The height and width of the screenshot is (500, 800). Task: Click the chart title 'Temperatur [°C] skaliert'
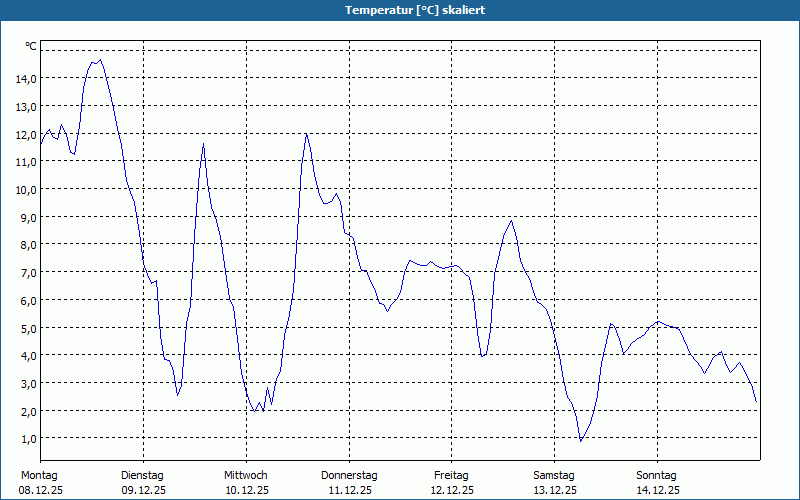415,10
